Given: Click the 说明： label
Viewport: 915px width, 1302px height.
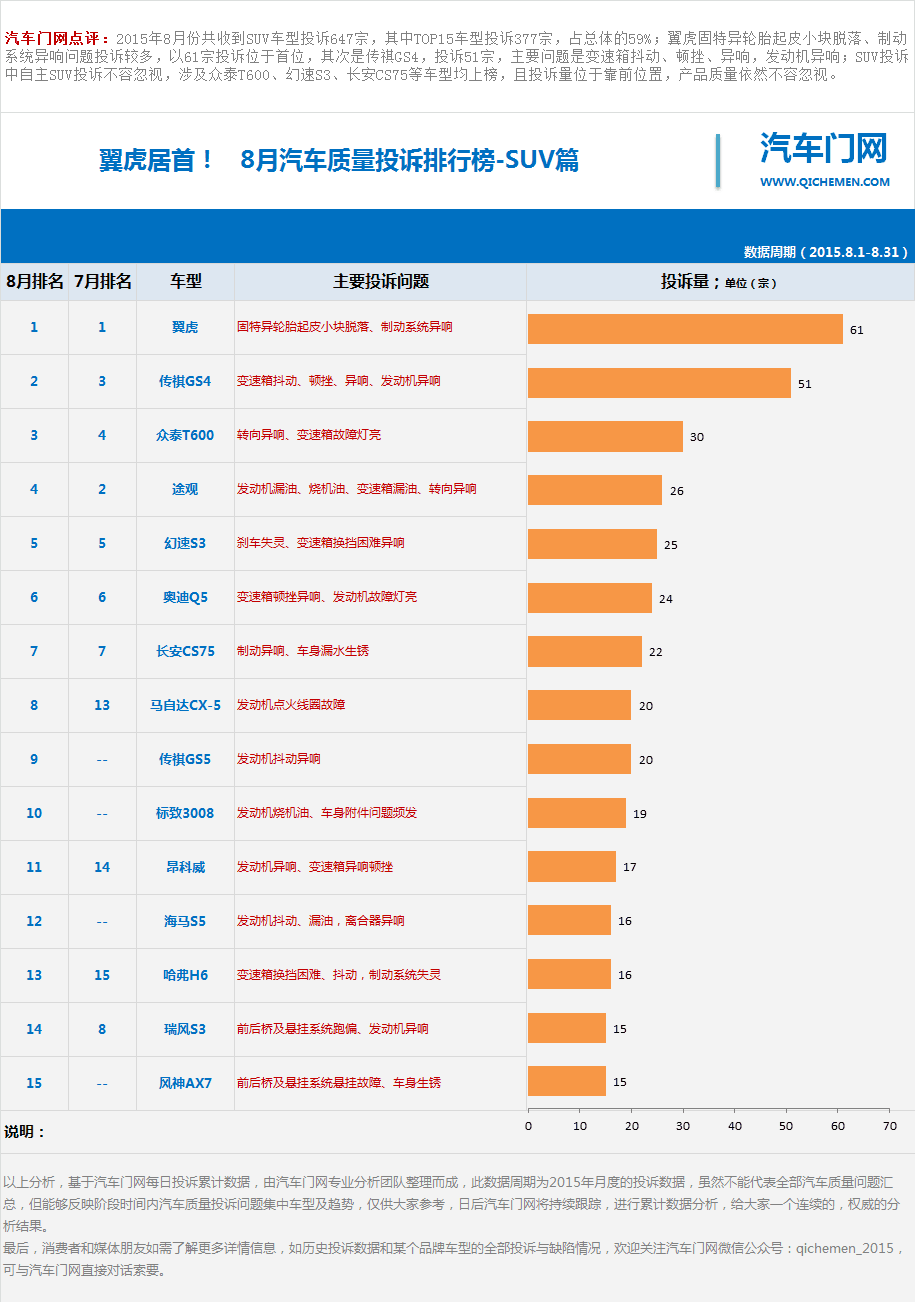Looking at the screenshot, I should tap(25, 1132).
